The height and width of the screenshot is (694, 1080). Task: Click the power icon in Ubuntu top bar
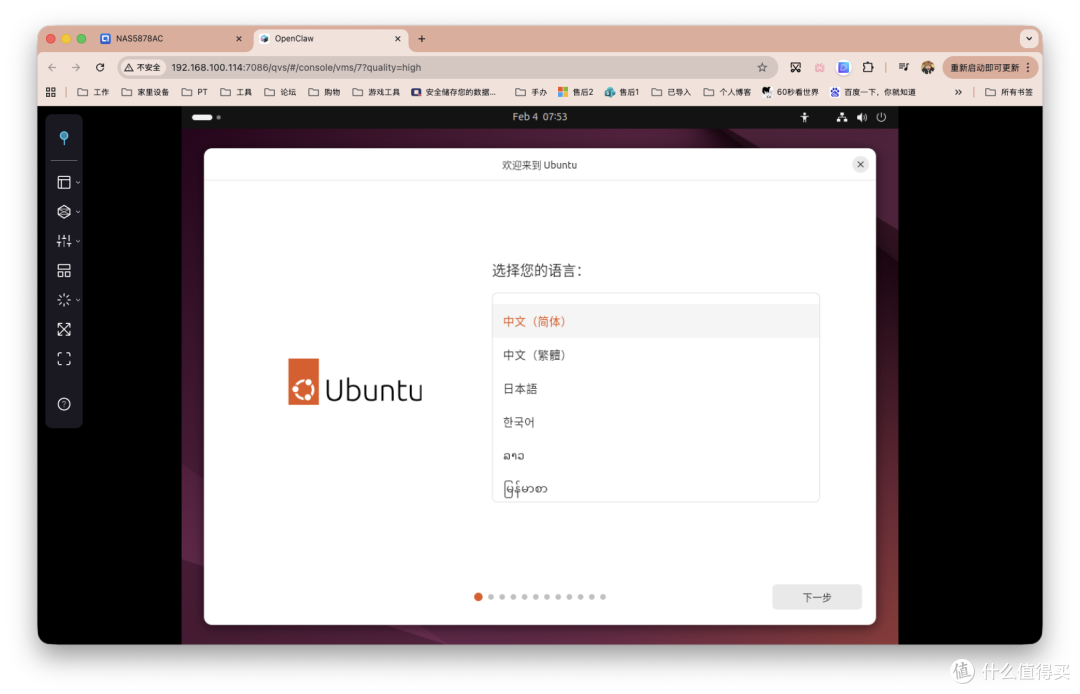pyautogui.click(x=881, y=117)
